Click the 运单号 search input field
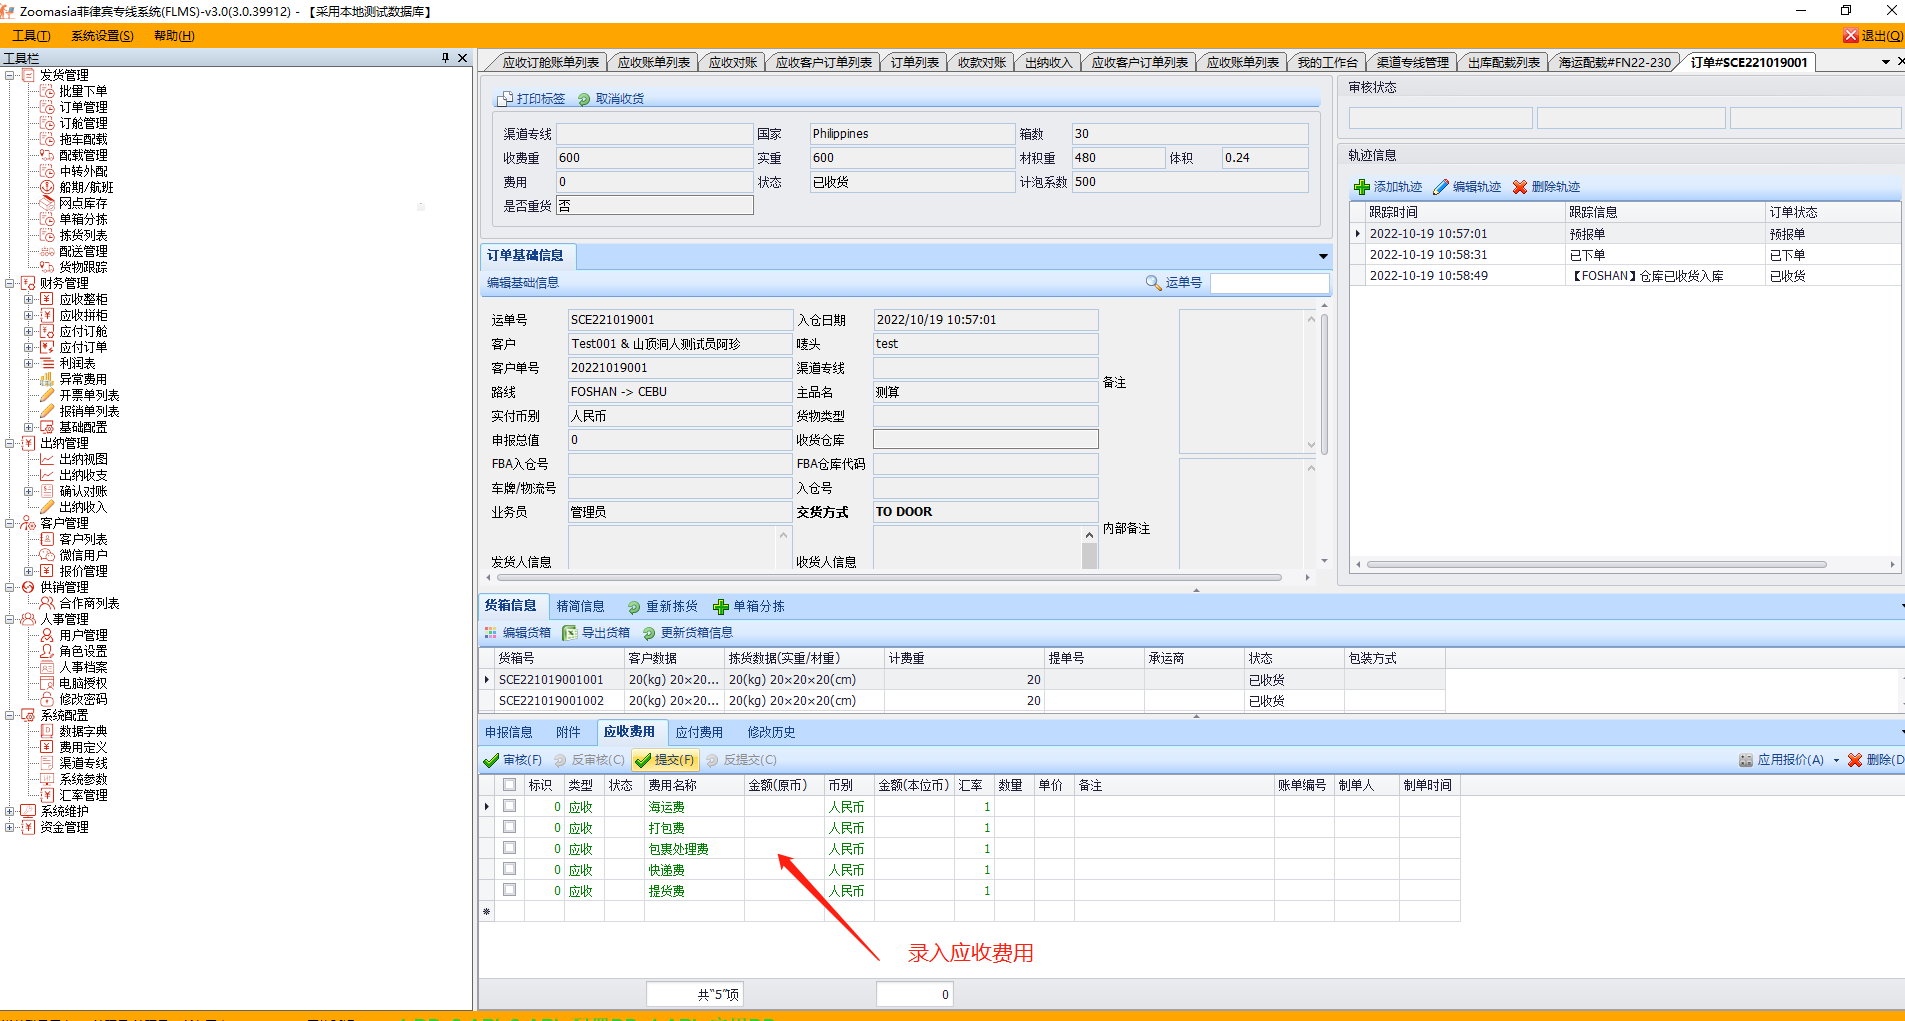The image size is (1905, 1021). [1268, 283]
